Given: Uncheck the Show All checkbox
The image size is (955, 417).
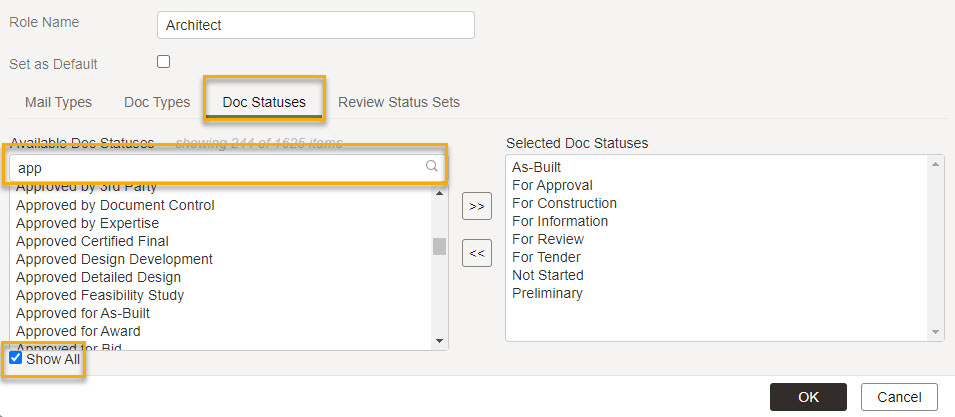Looking at the screenshot, I should [x=16, y=358].
